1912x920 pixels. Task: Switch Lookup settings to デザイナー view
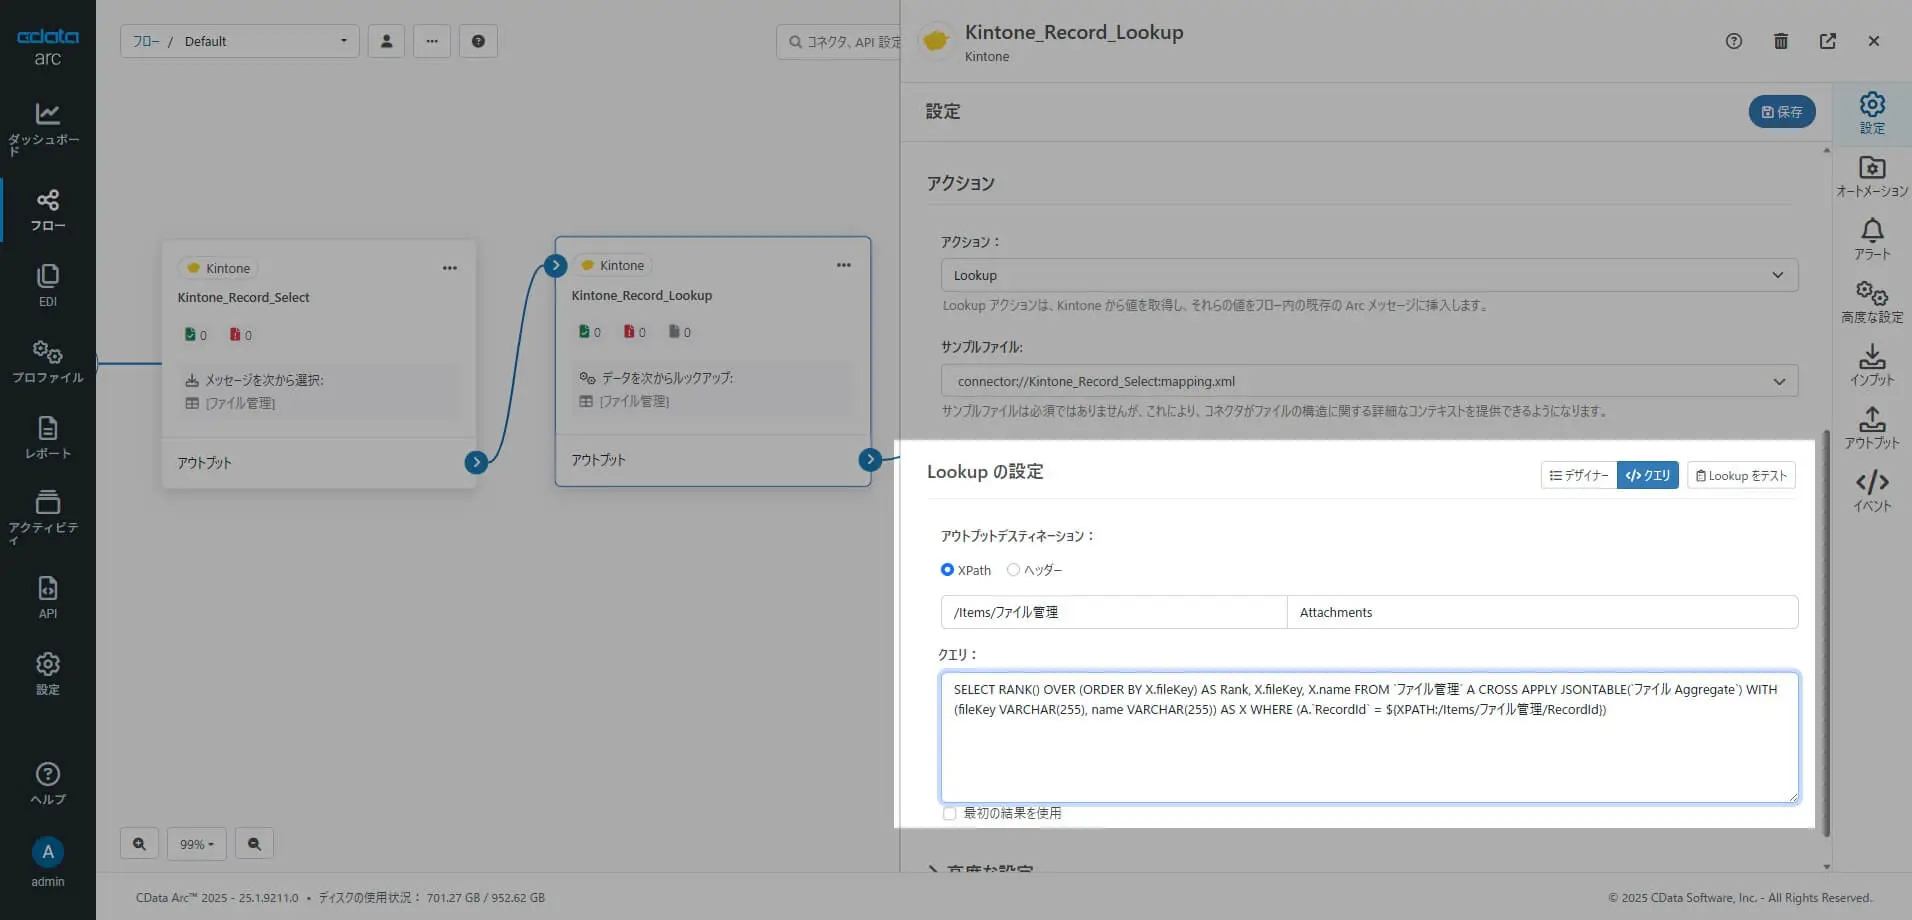tap(1579, 475)
